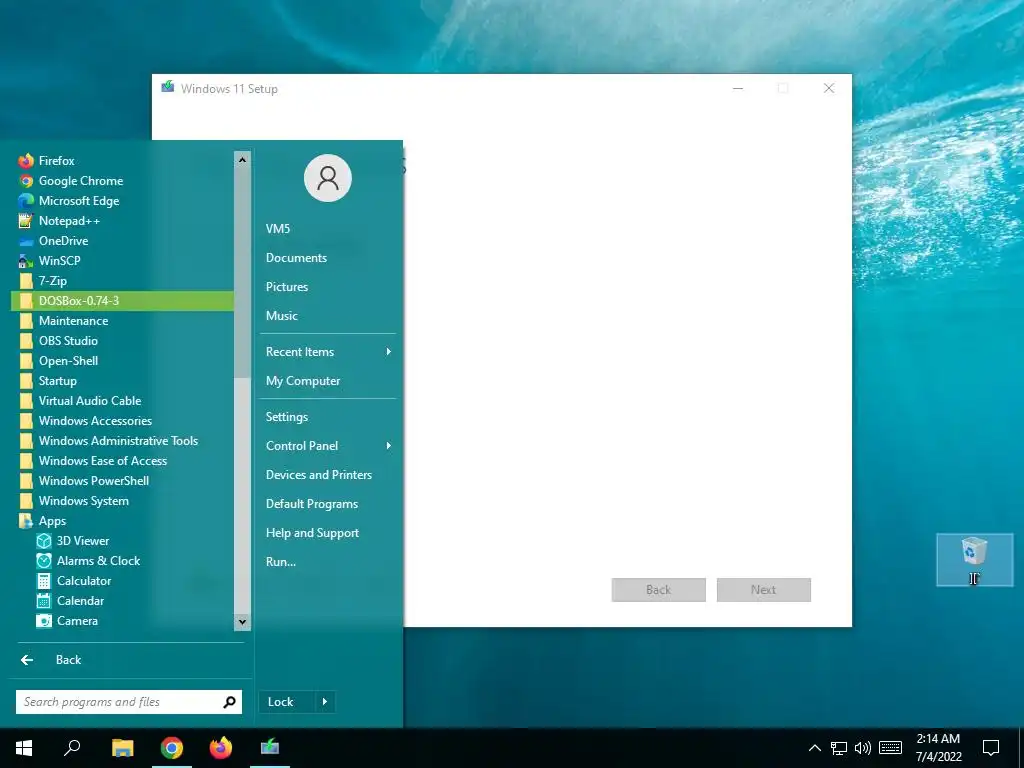Click the search magnifier in start menu box
Viewport: 1024px width, 768px height.
point(229,702)
